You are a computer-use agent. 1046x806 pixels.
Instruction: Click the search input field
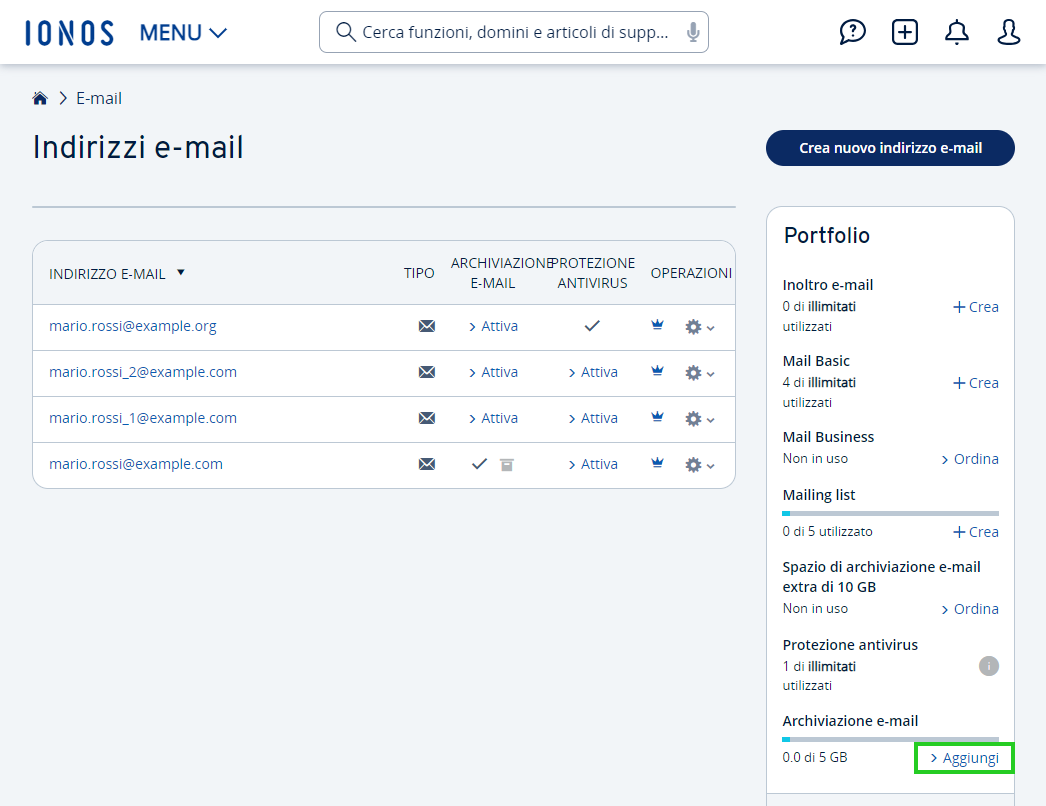point(514,32)
